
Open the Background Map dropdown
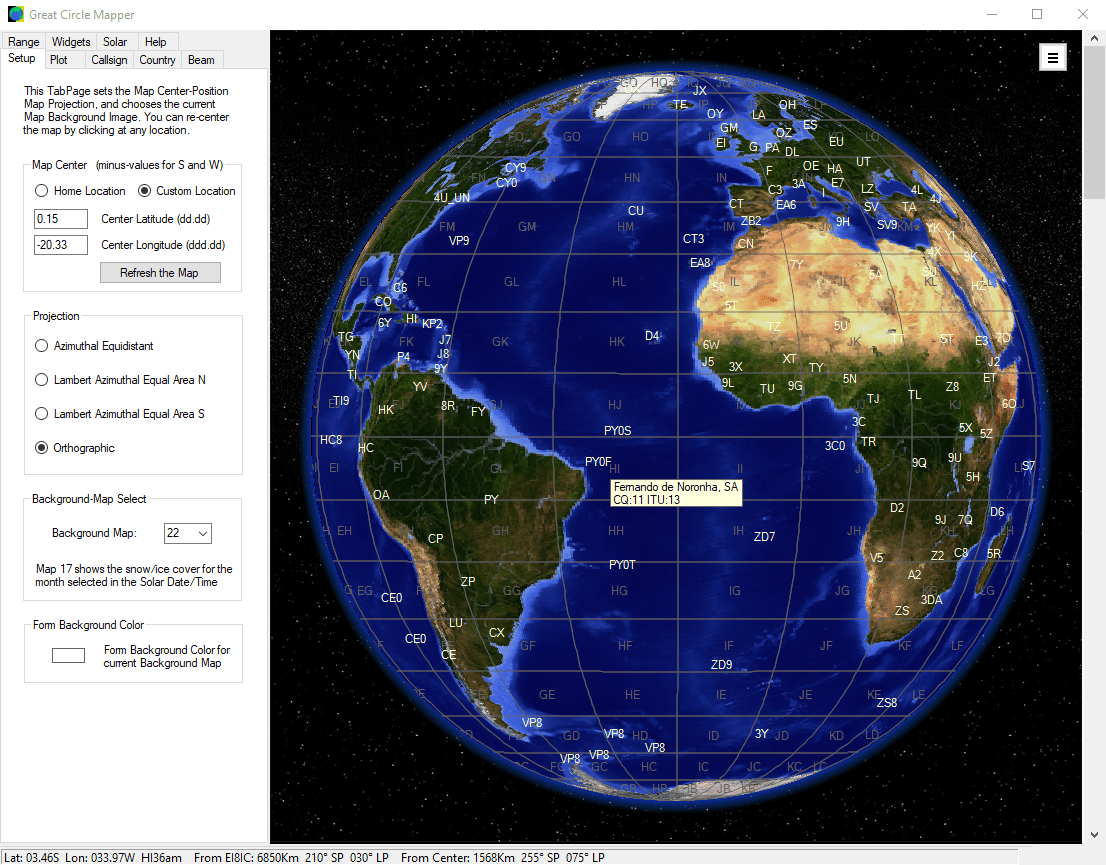204,533
